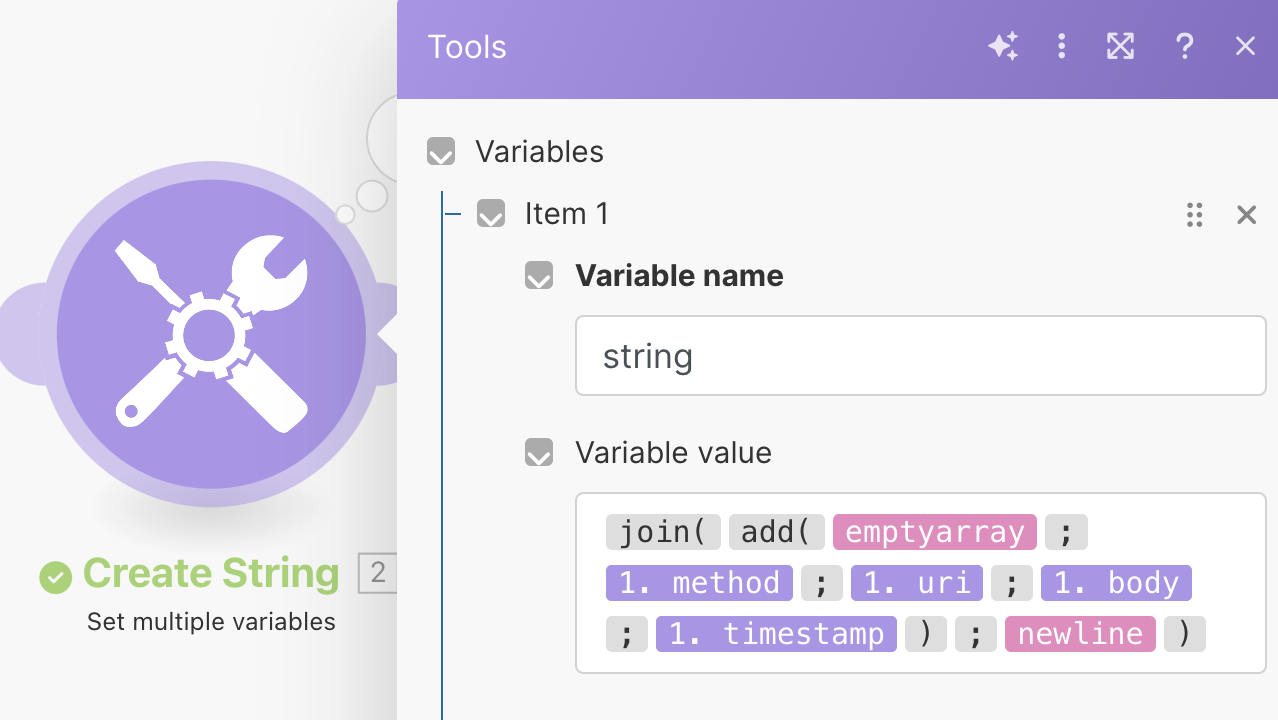The image size is (1278, 720).
Task: Collapse the Variables section
Action: [441, 152]
